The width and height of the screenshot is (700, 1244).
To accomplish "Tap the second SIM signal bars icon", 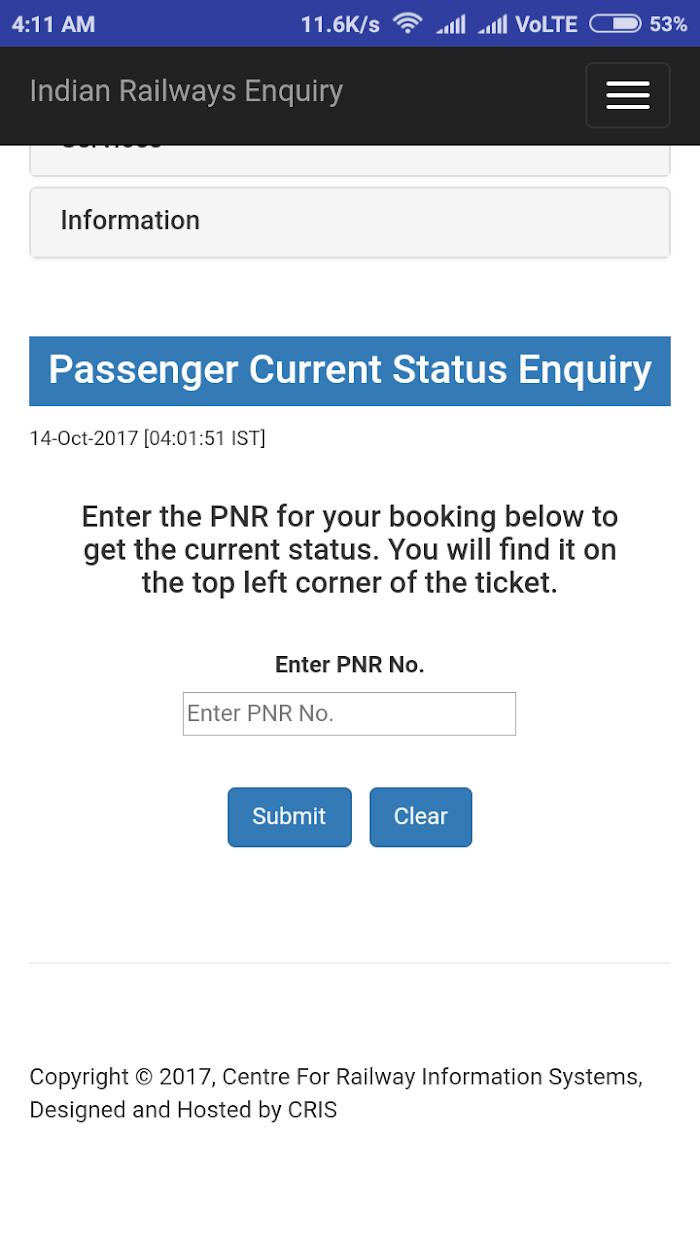I will click(492, 24).
